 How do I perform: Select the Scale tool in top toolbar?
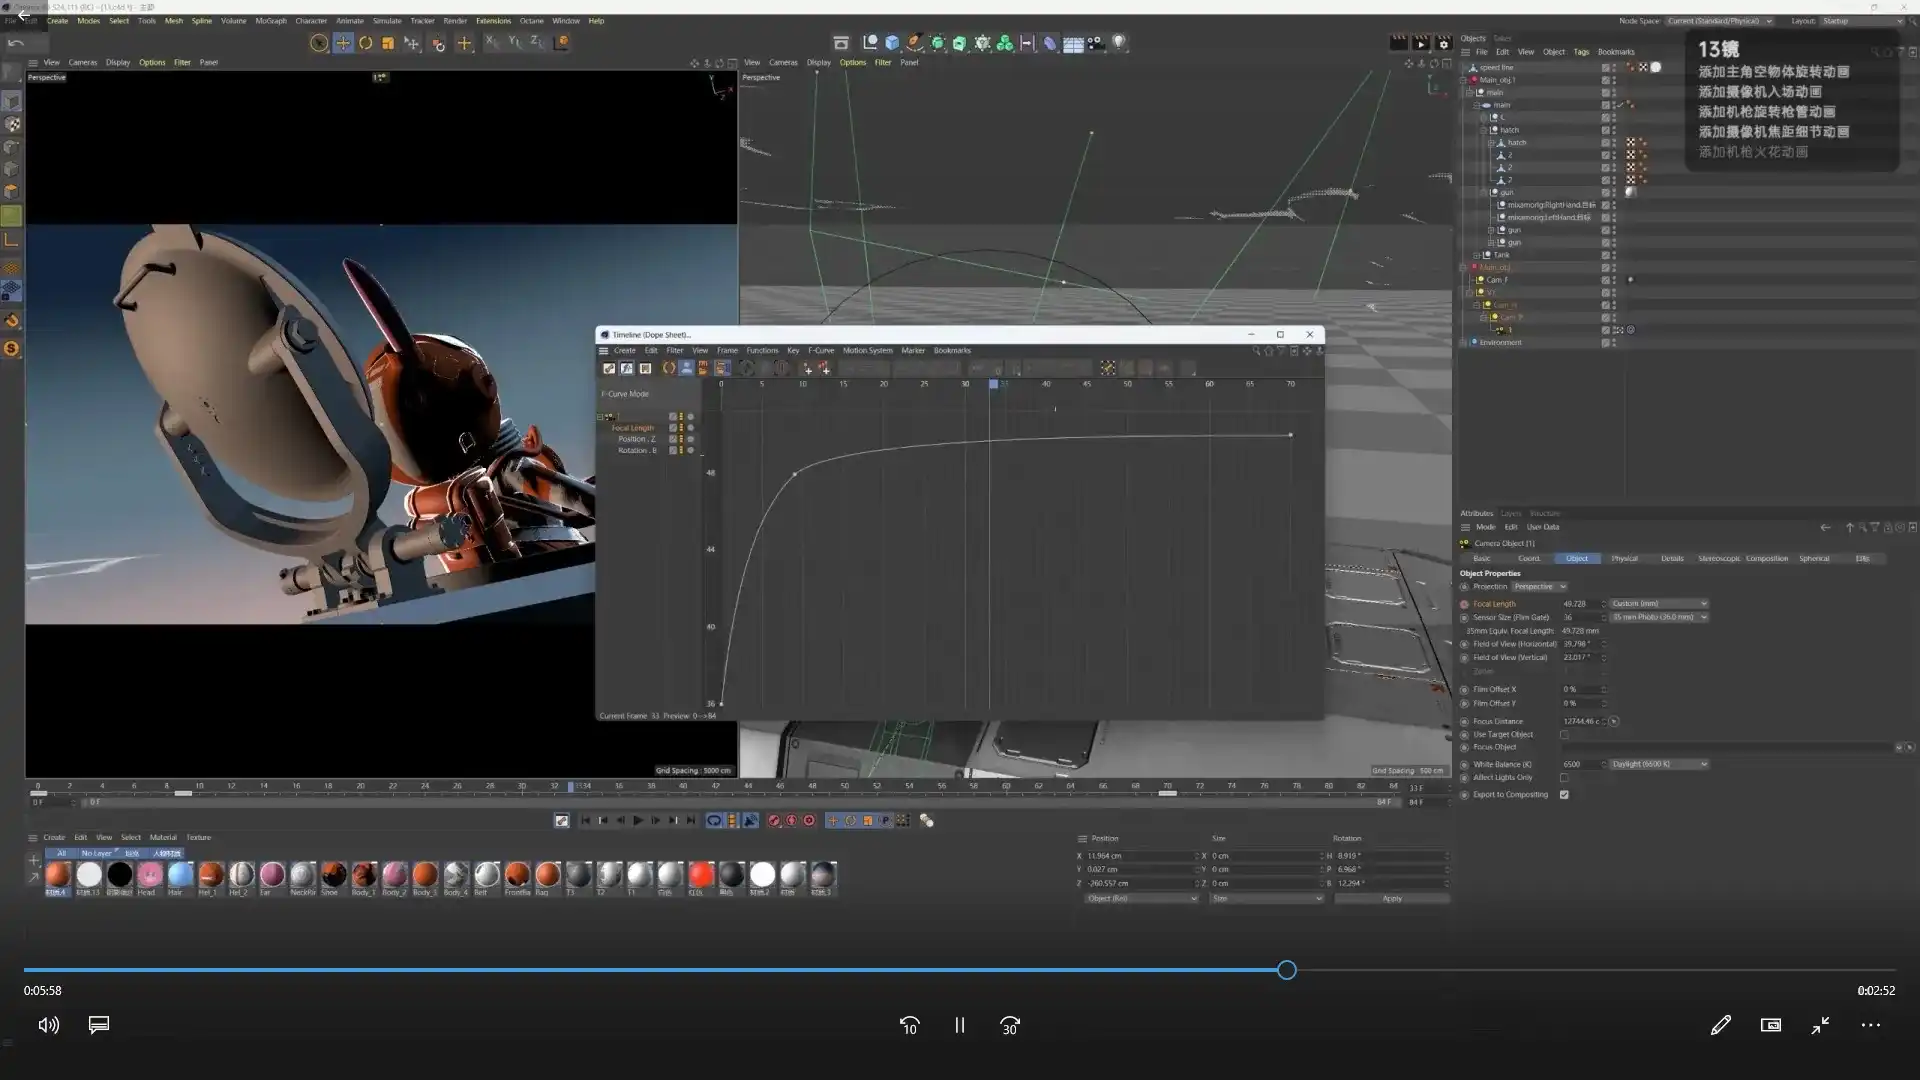[x=388, y=43]
